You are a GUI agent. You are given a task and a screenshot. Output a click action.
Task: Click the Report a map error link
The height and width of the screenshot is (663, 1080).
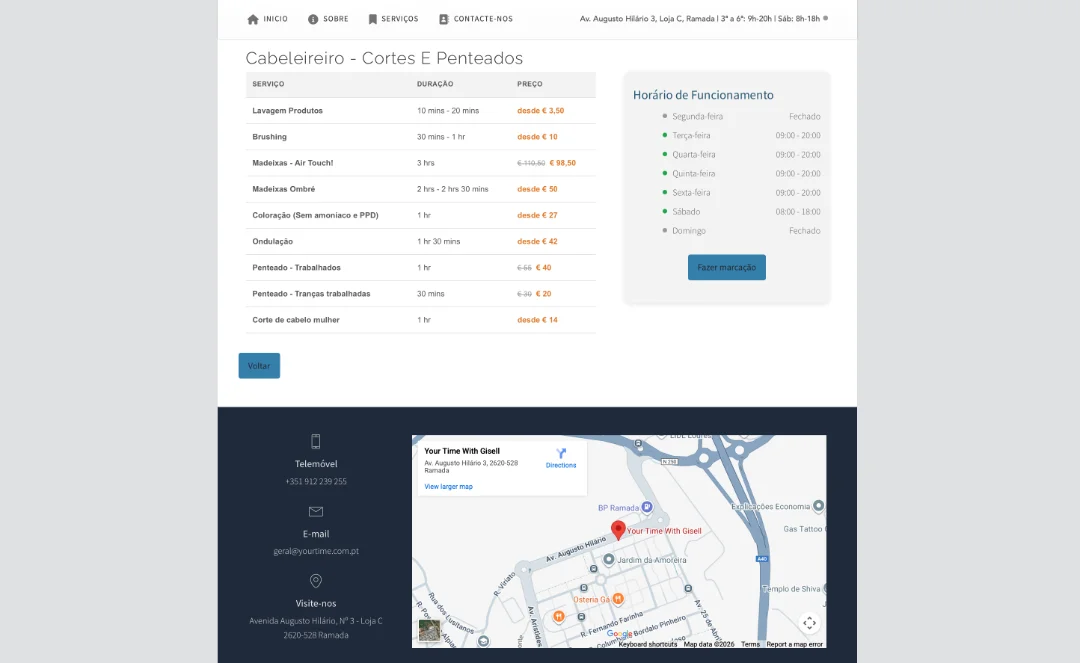click(794, 644)
